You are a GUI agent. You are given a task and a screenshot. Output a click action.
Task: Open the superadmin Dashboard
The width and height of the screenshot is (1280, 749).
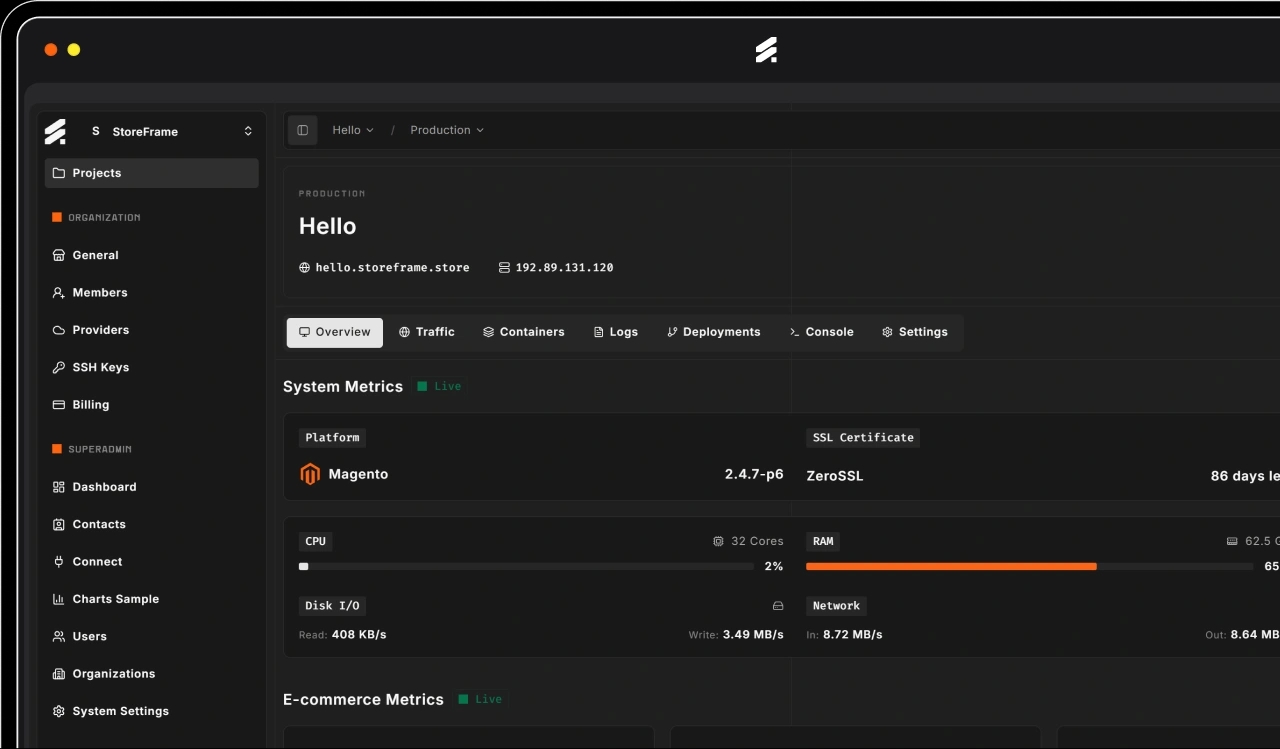click(x=152, y=487)
